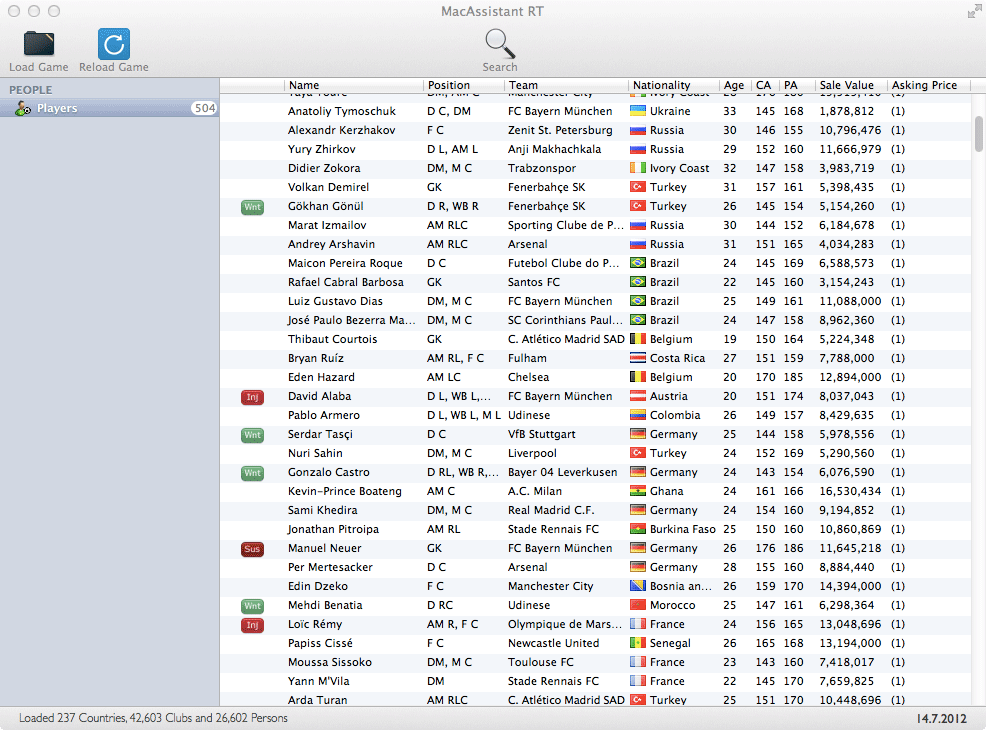The image size is (986, 730).
Task: Click the Anji Makhachkala team cell
Action: click(x=555, y=149)
